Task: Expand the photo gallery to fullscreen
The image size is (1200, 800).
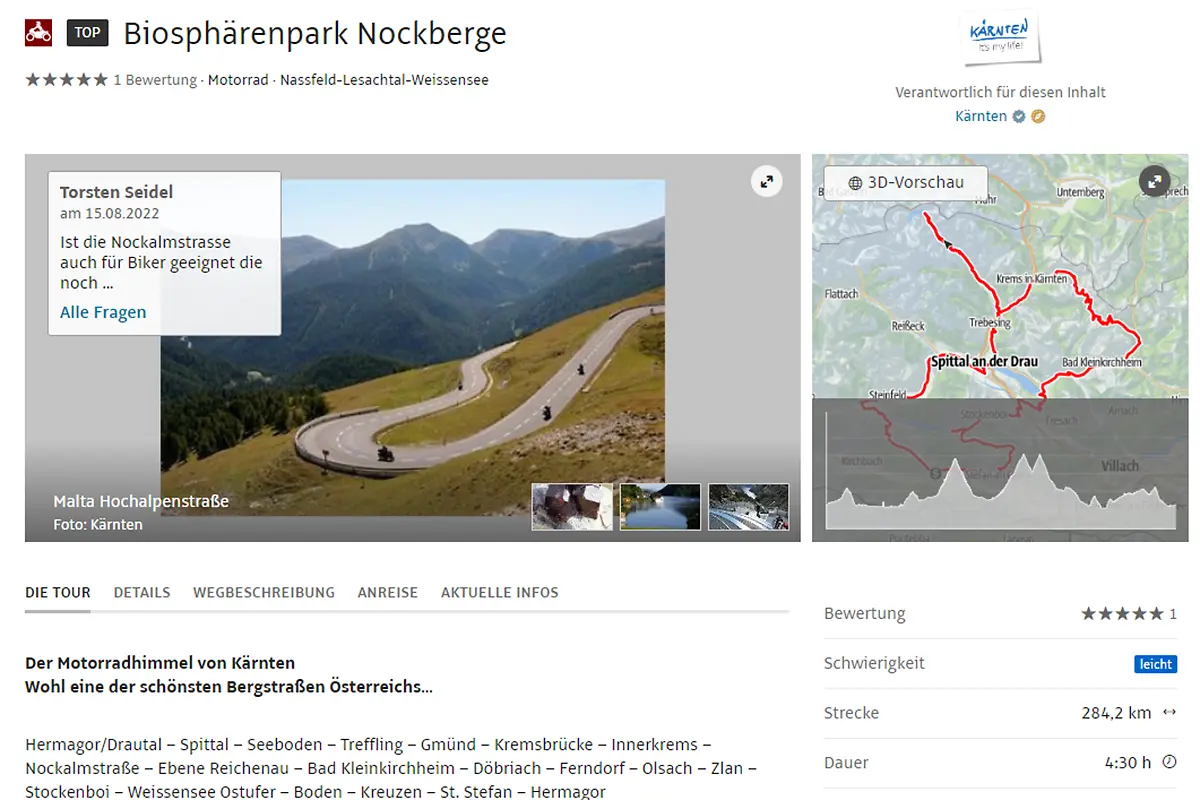Action: [766, 181]
